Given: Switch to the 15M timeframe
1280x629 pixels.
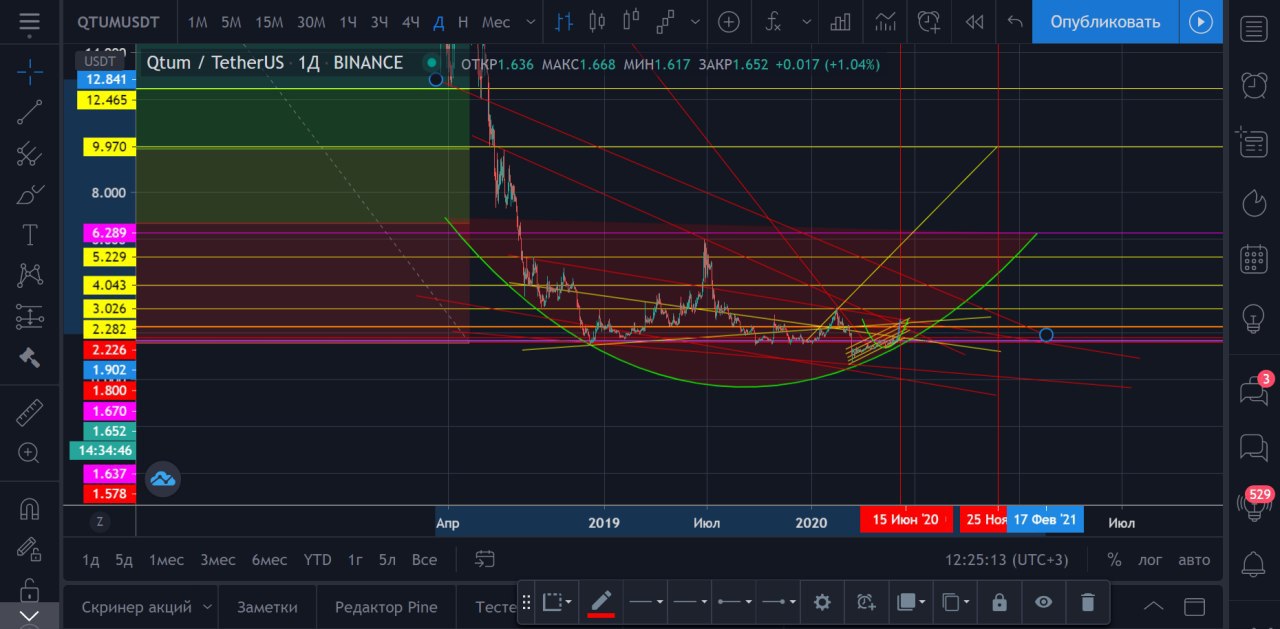Looking at the screenshot, I should [269, 22].
